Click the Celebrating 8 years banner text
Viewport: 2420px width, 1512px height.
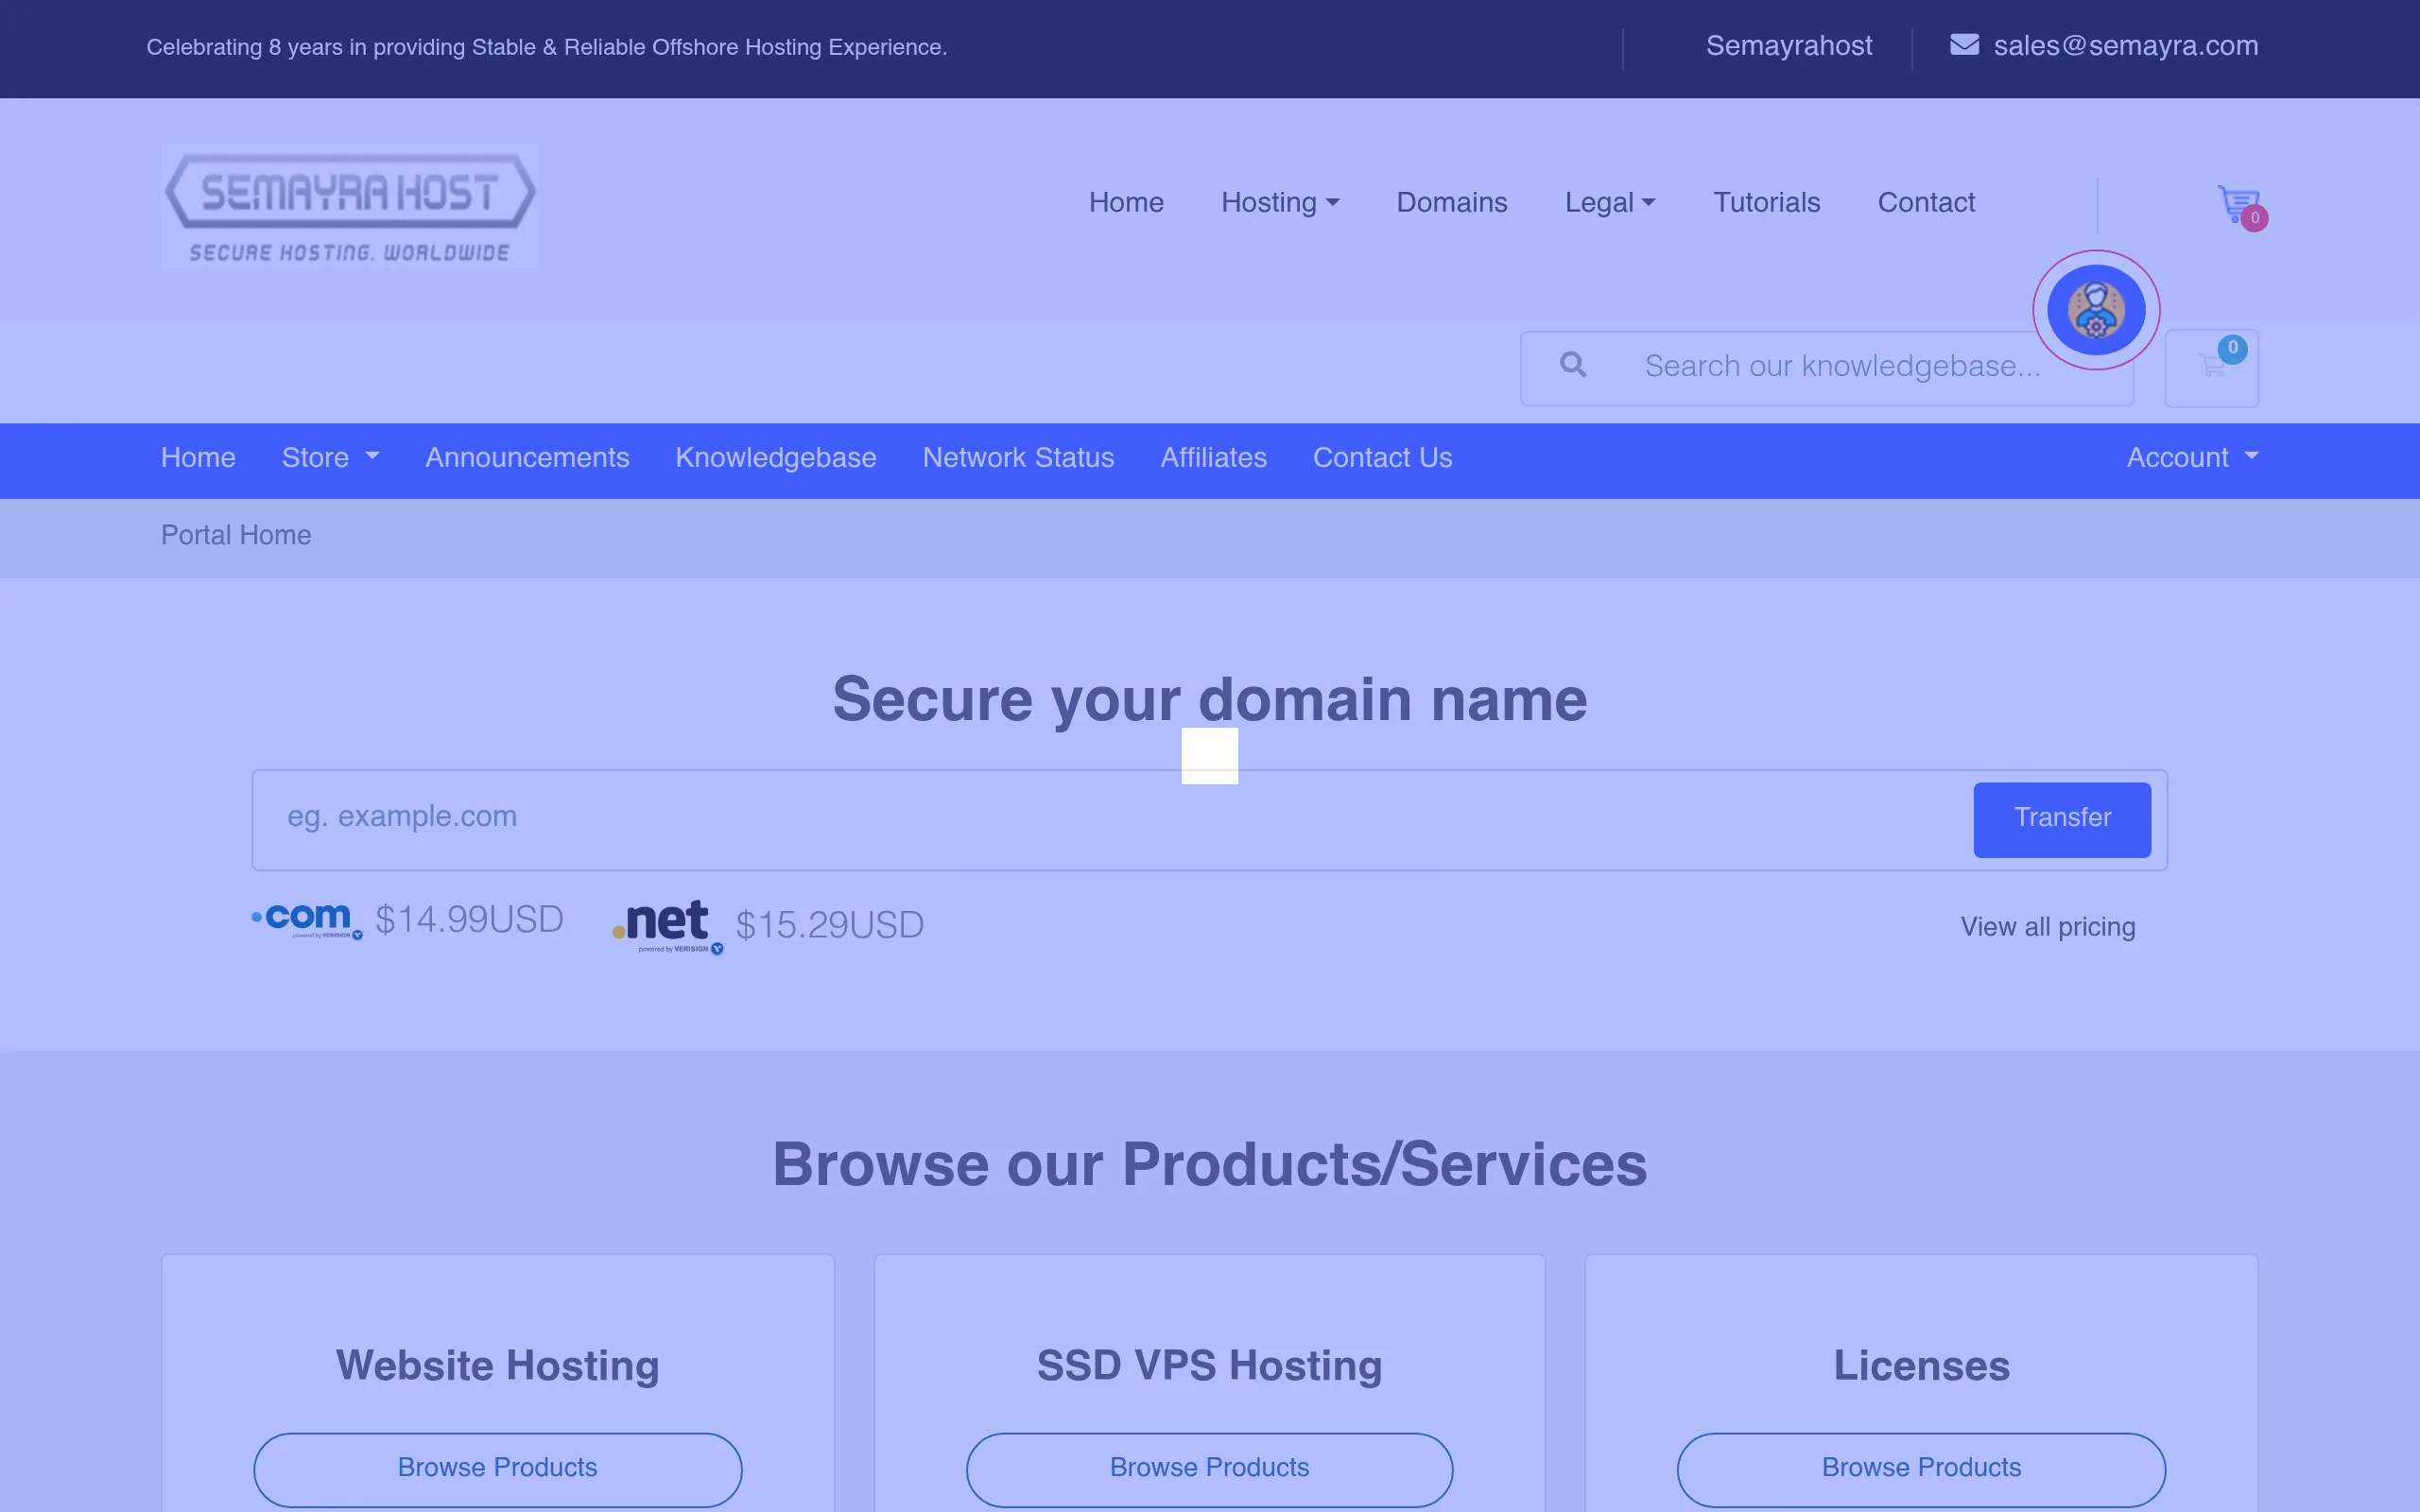click(x=547, y=47)
